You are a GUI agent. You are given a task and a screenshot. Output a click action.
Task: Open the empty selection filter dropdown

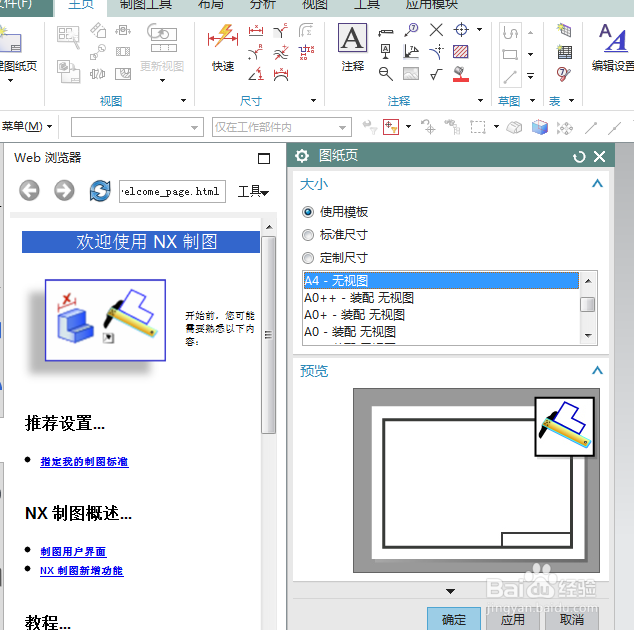pyautogui.click(x=137, y=127)
